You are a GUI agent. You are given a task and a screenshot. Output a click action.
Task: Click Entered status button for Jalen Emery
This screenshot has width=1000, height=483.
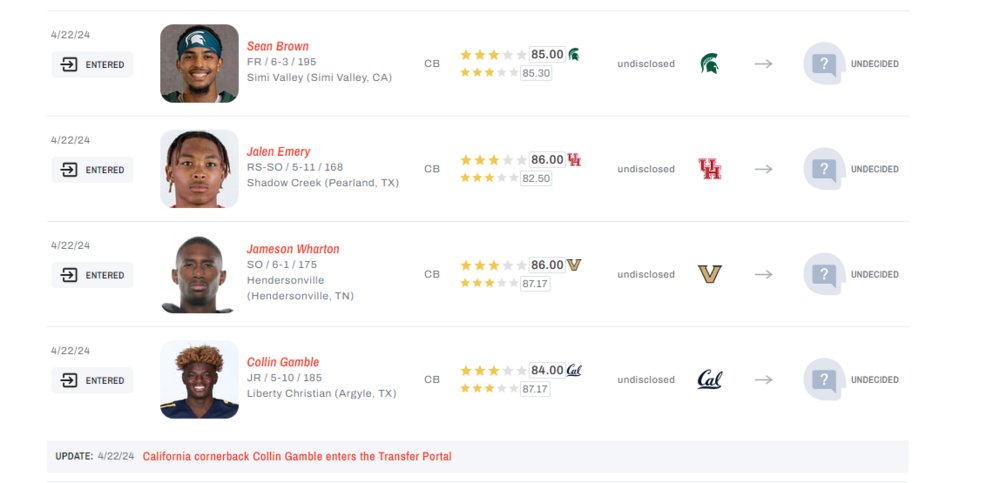[x=93, y=170]
